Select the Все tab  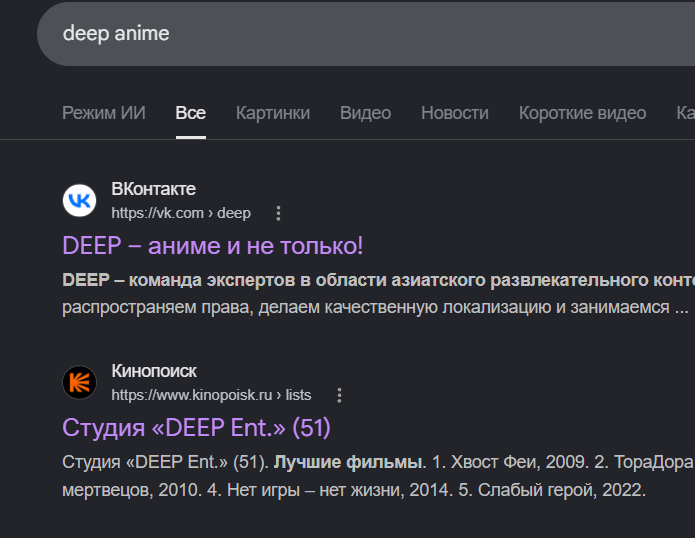(191, 113)
